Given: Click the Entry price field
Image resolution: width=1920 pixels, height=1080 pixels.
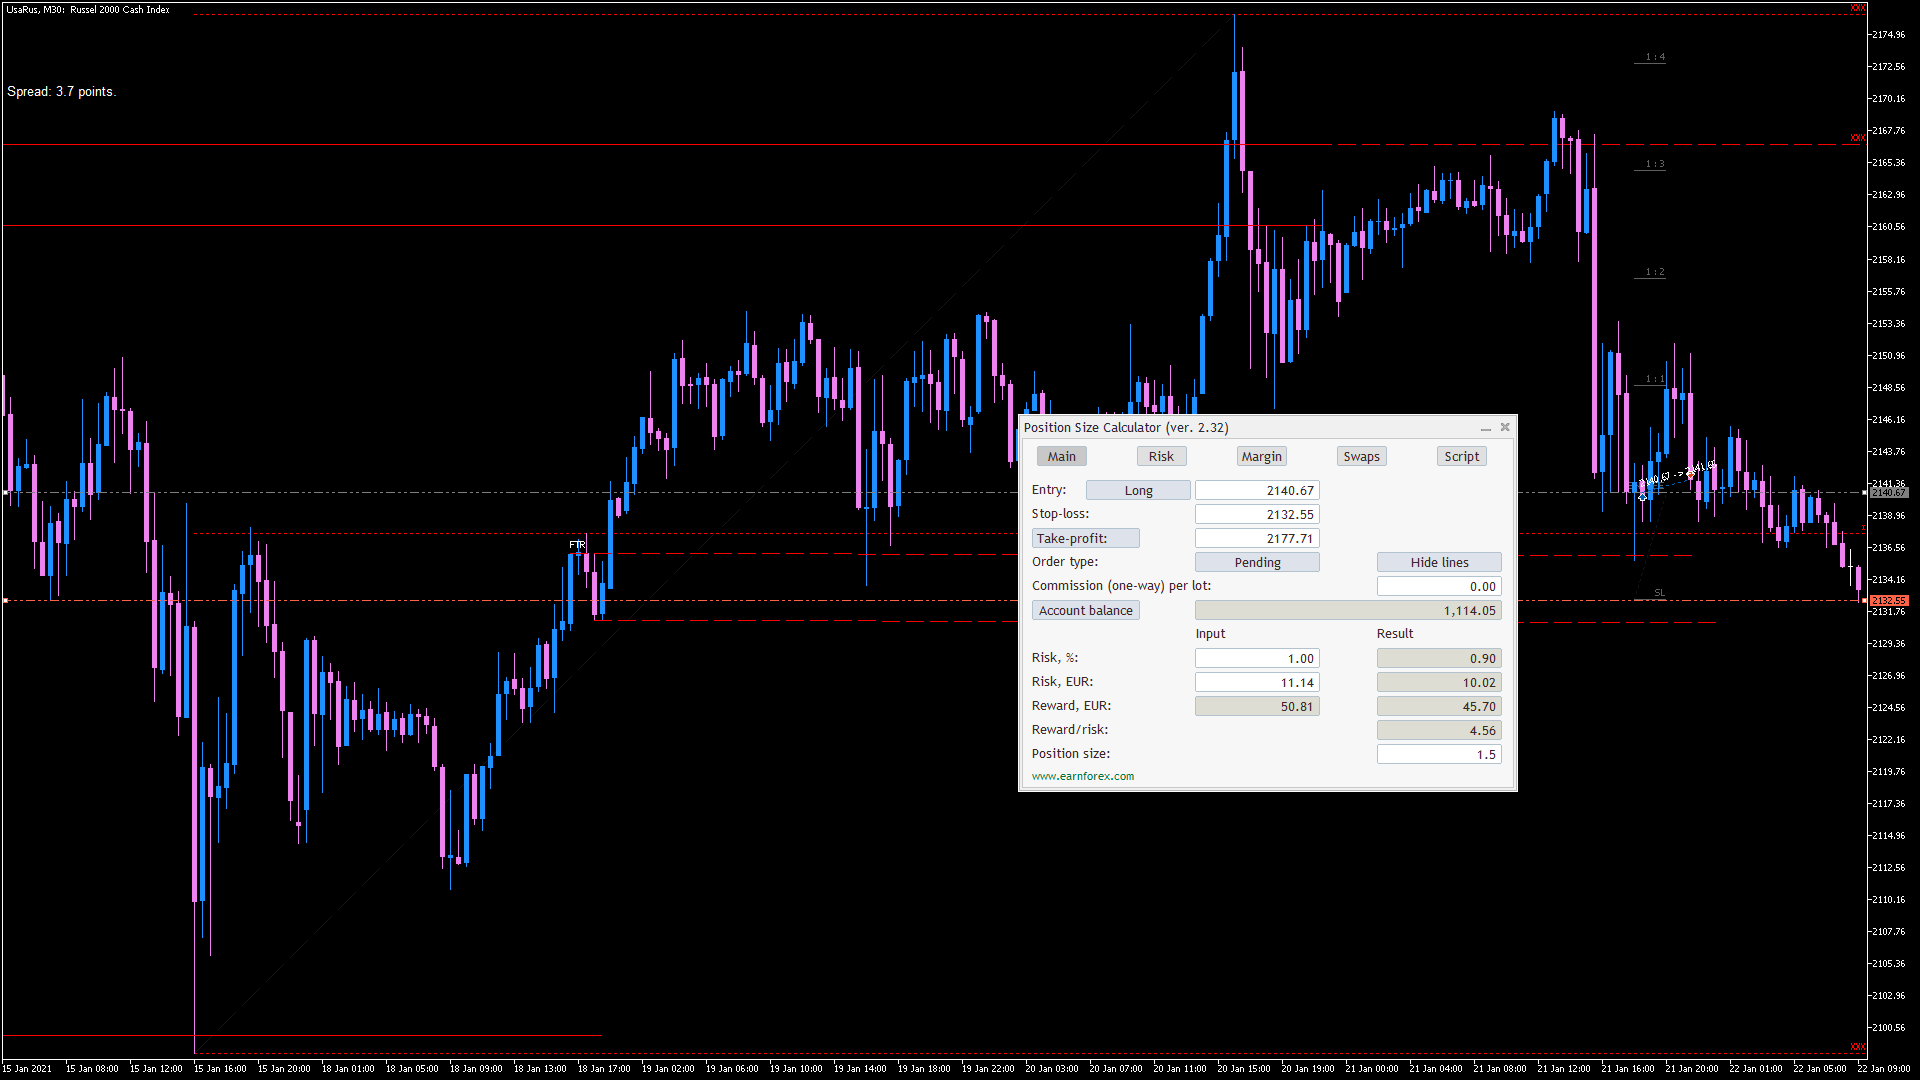Looking at the screenshot, I should 1257,490.
